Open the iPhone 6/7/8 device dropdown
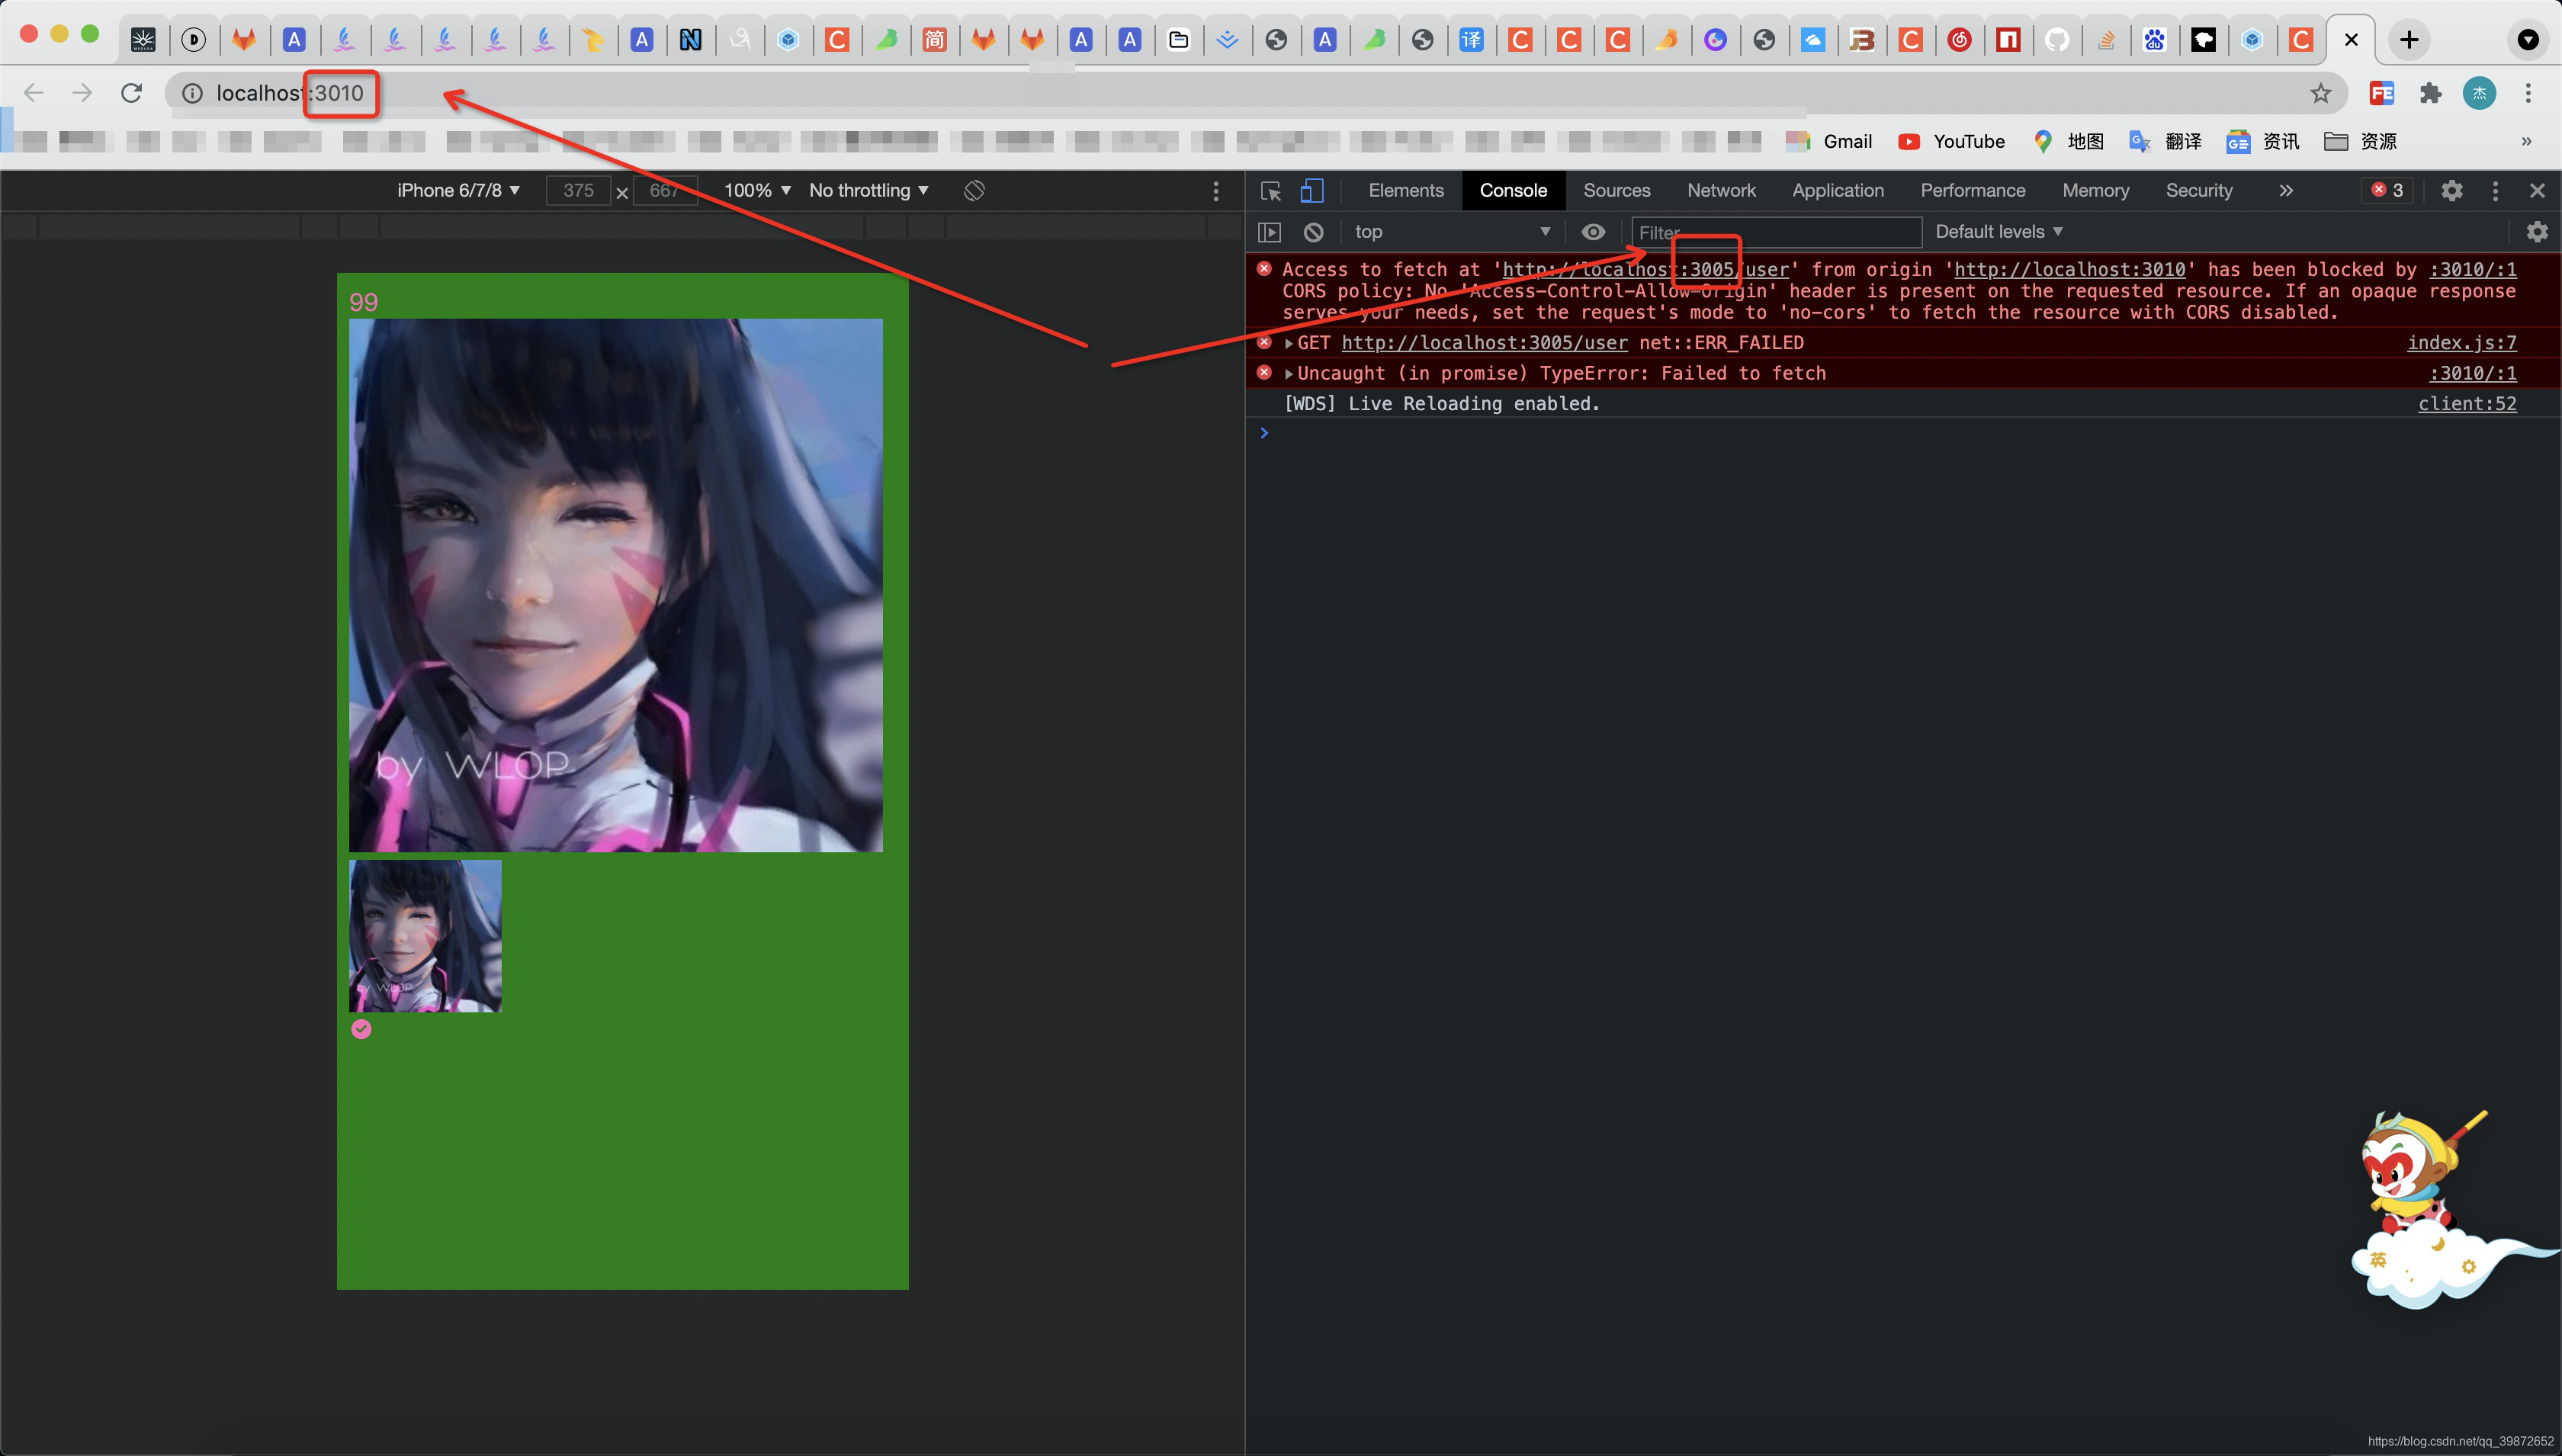This screenshot has height=1456, width=2562. [458, 190]
